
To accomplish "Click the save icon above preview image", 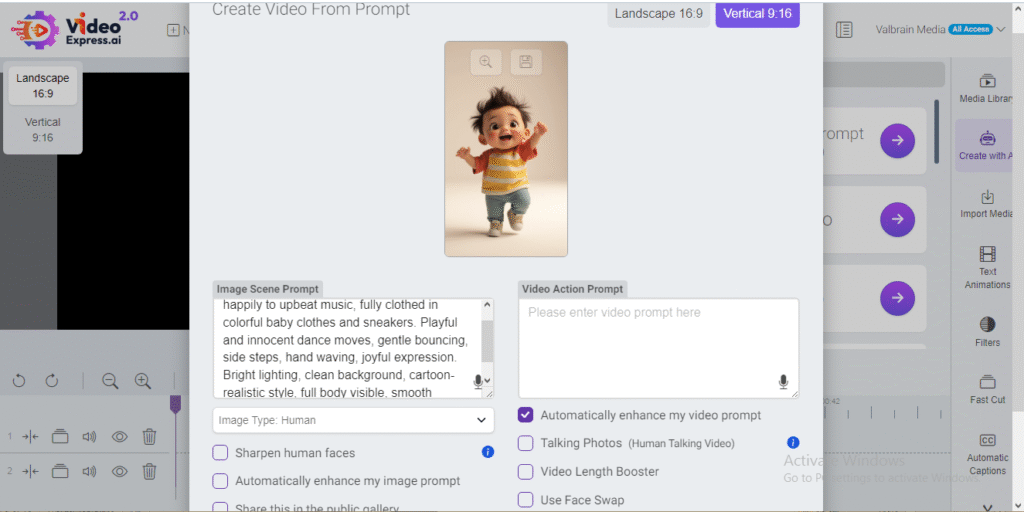I will pyautogui.click(x=526, y=62).
